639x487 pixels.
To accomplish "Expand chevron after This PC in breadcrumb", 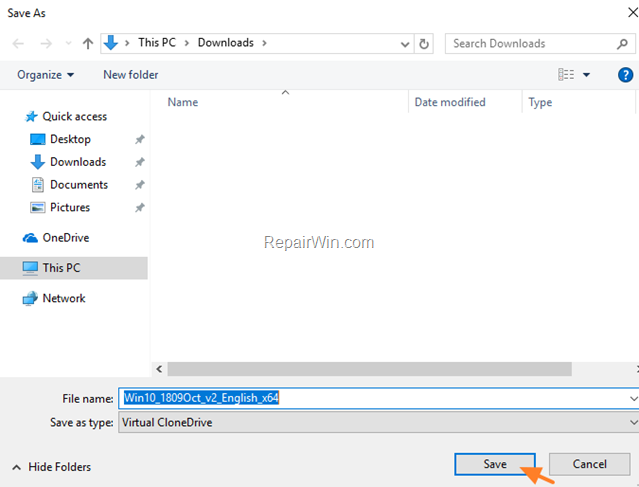I will tap(187, 43).
